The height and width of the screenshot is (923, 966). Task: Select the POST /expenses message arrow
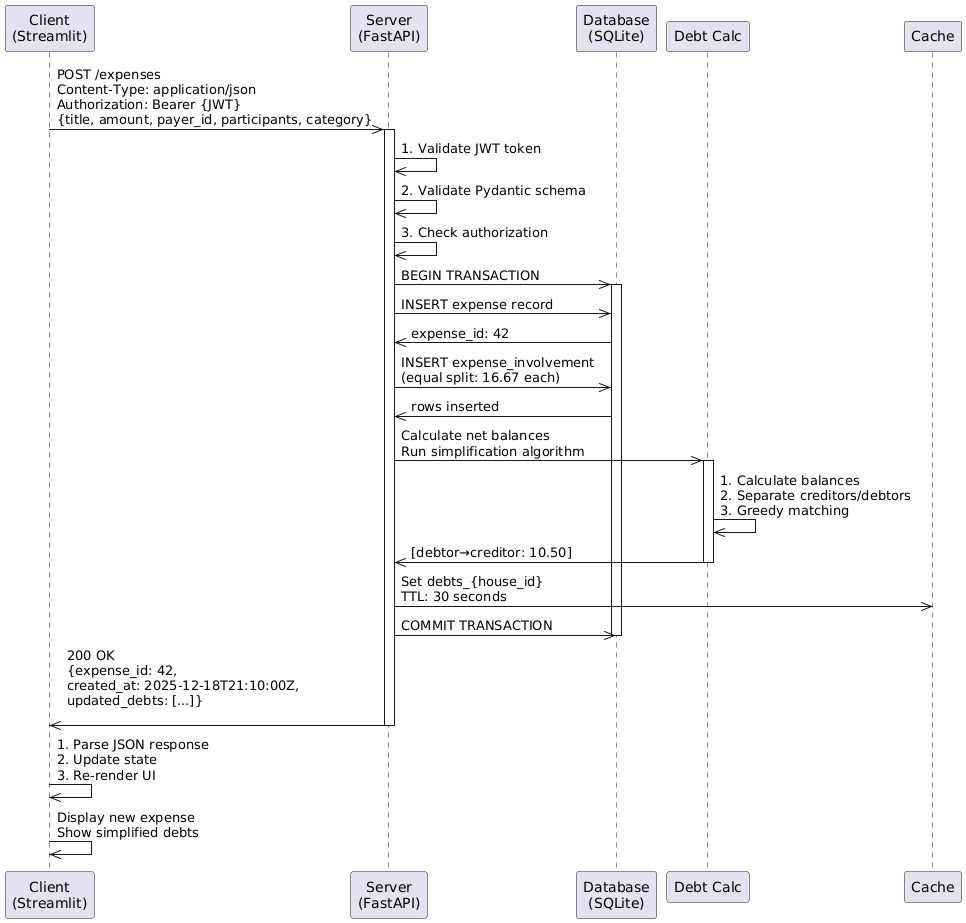click(x=215, y=131)
